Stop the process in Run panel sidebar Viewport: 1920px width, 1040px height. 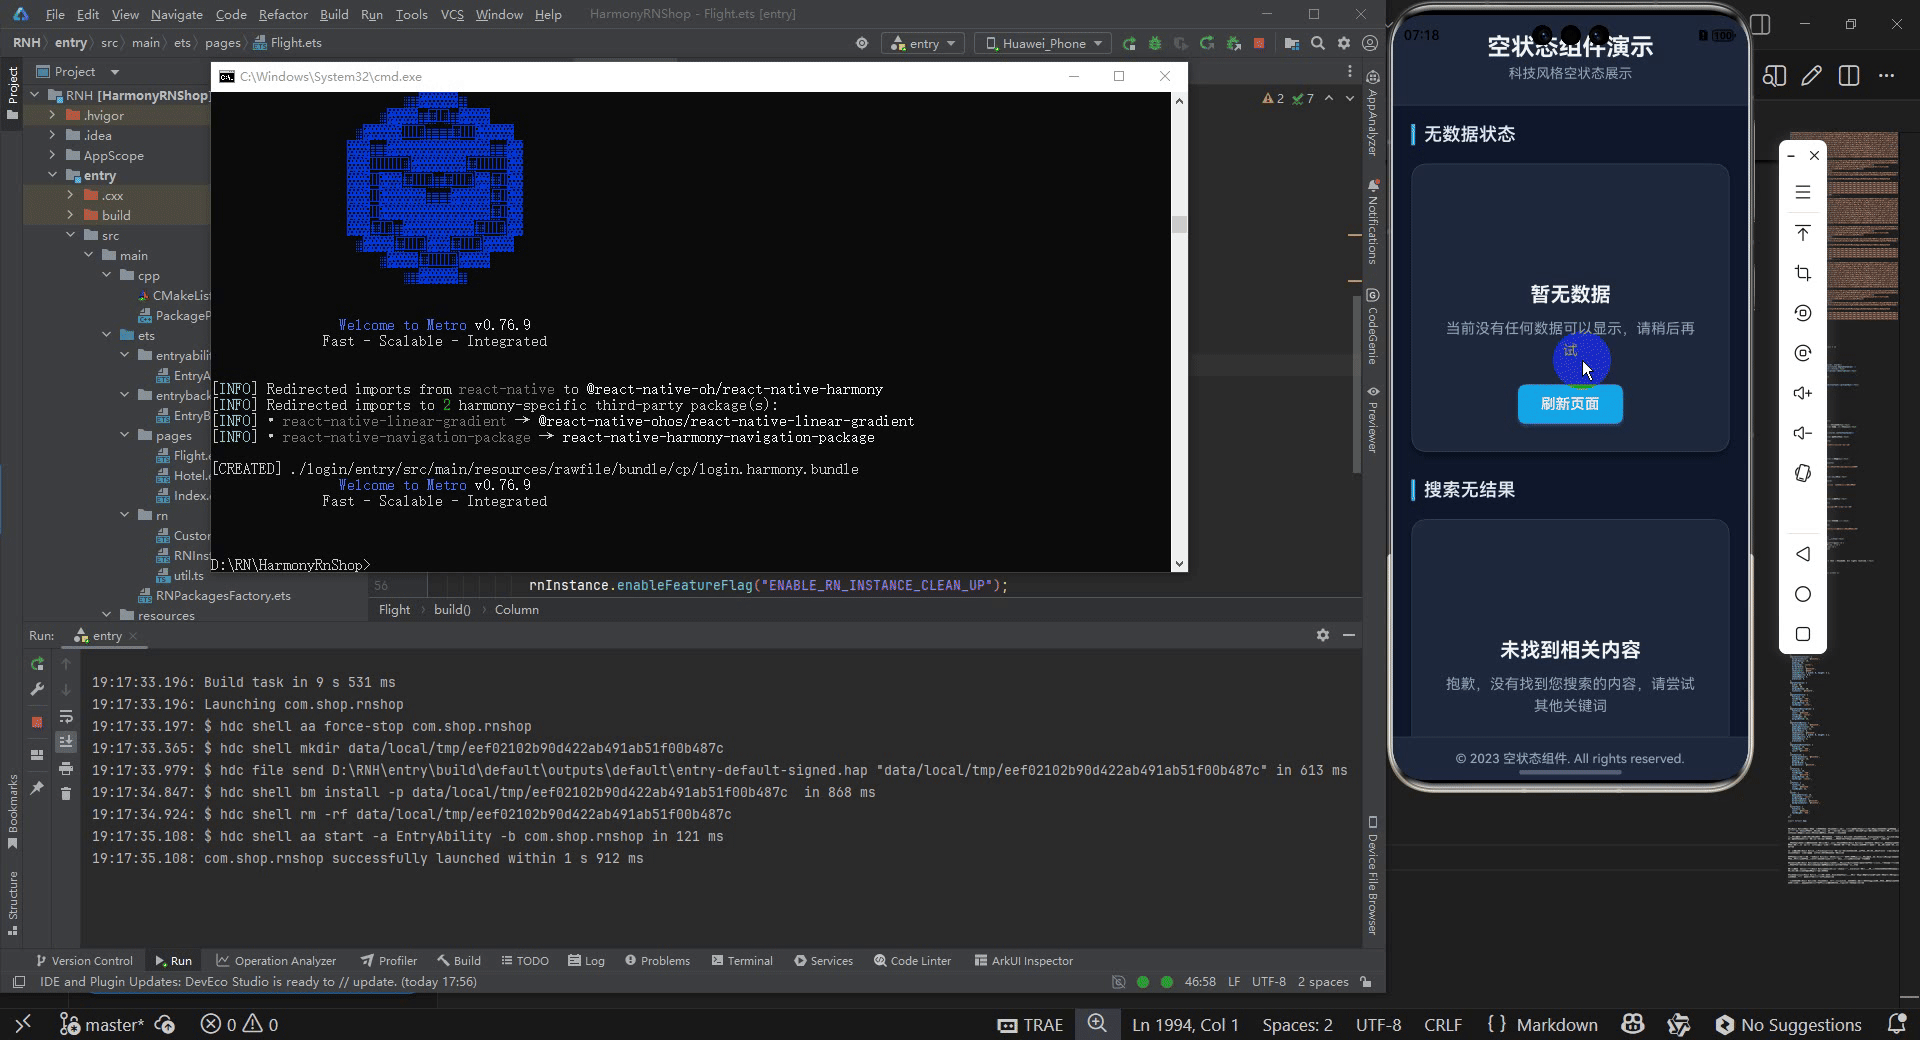coord(37,721)
